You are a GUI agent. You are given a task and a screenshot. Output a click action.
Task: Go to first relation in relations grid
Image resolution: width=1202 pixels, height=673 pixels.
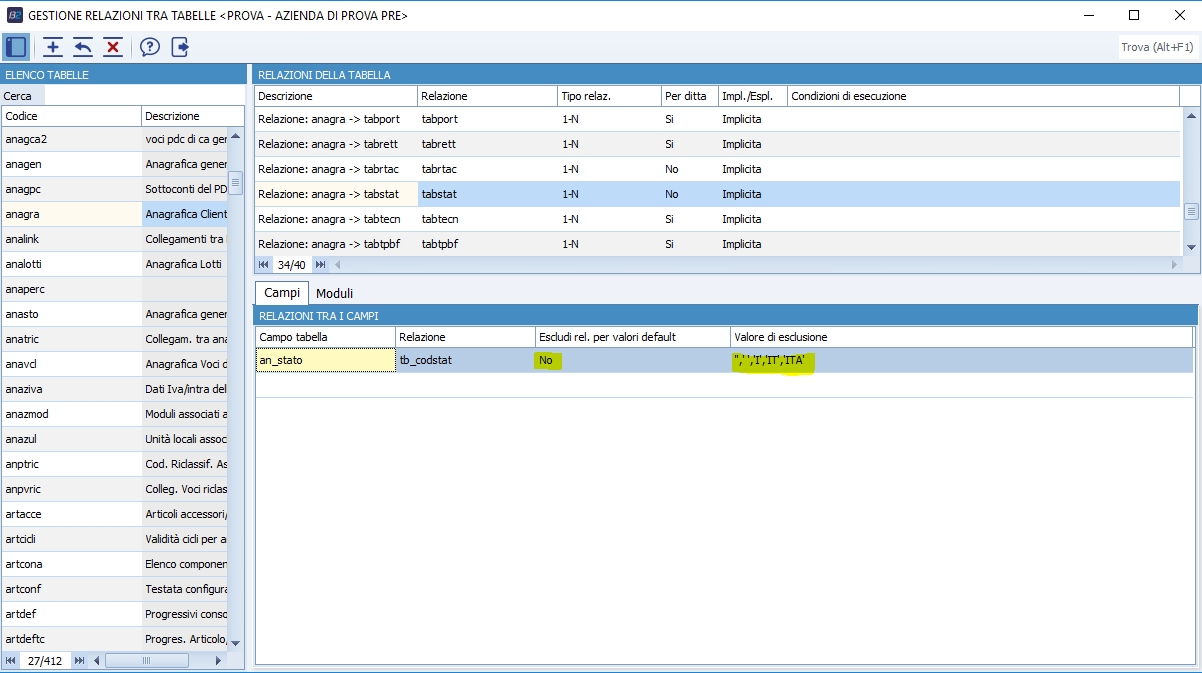coord(264,265)
